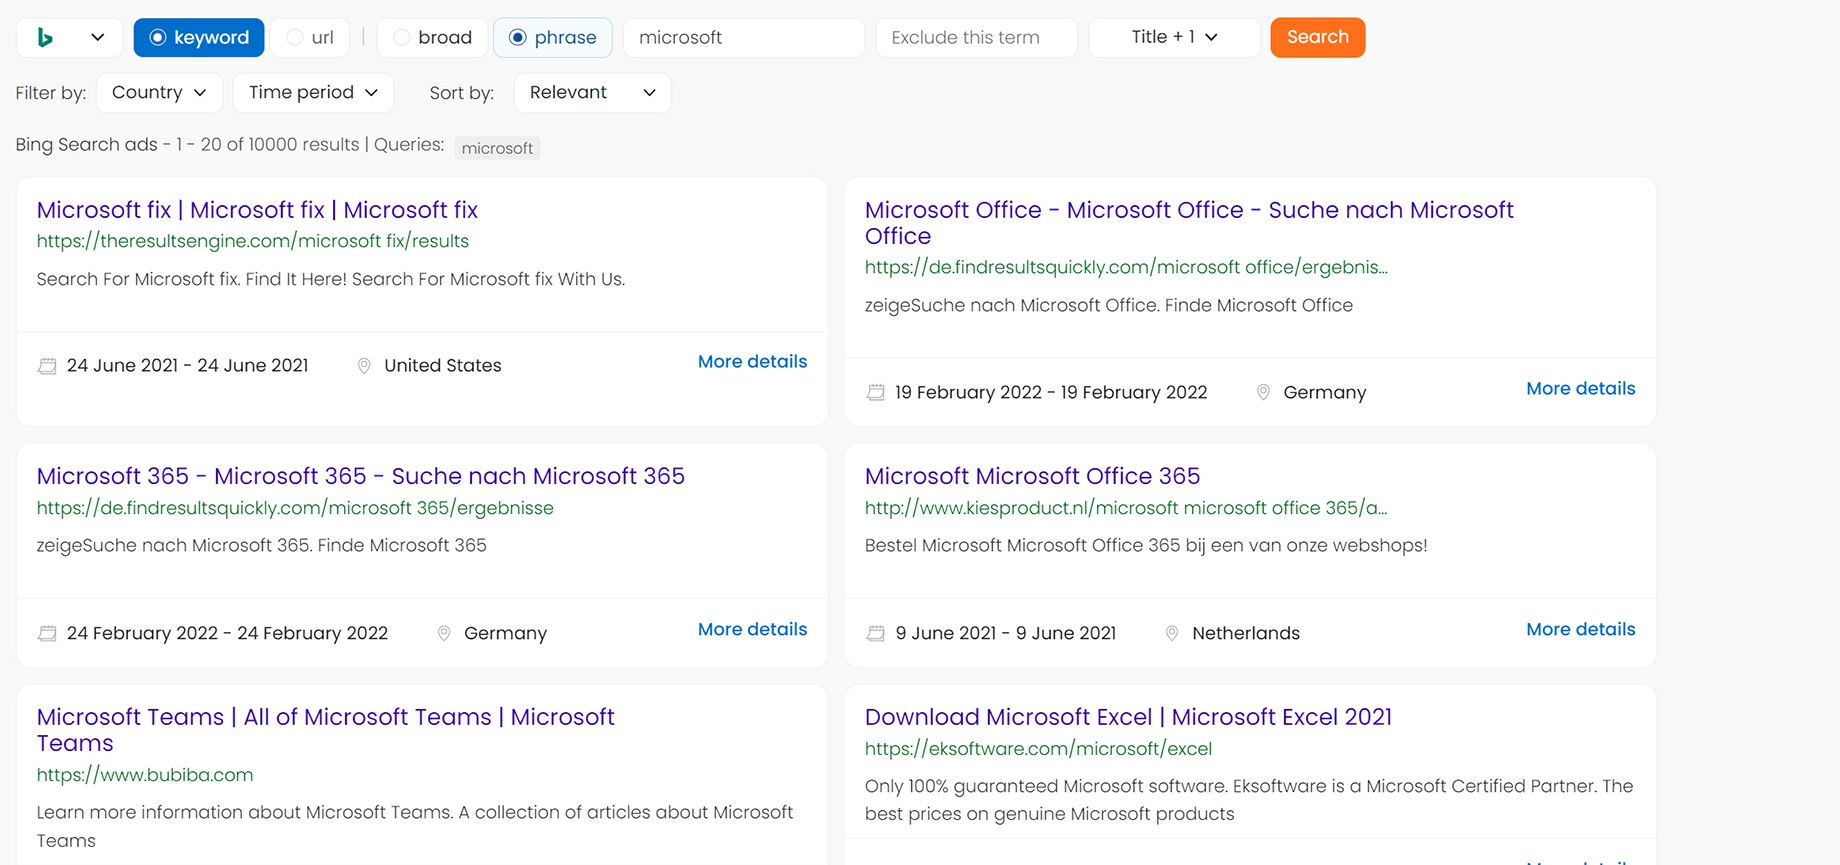
Task: Click calendar icon beside 19 February 2022
Action: coord(875,393)
